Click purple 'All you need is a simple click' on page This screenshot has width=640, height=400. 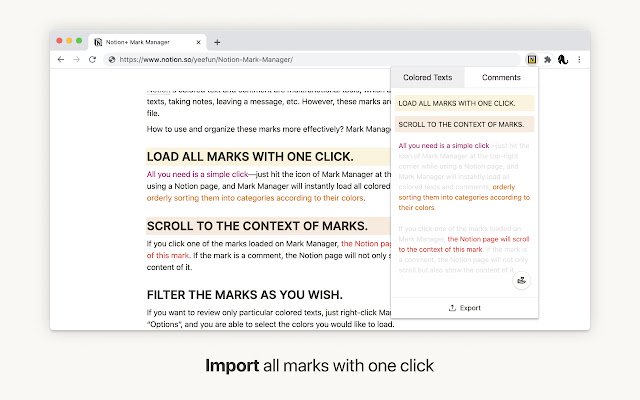point(197,174)
